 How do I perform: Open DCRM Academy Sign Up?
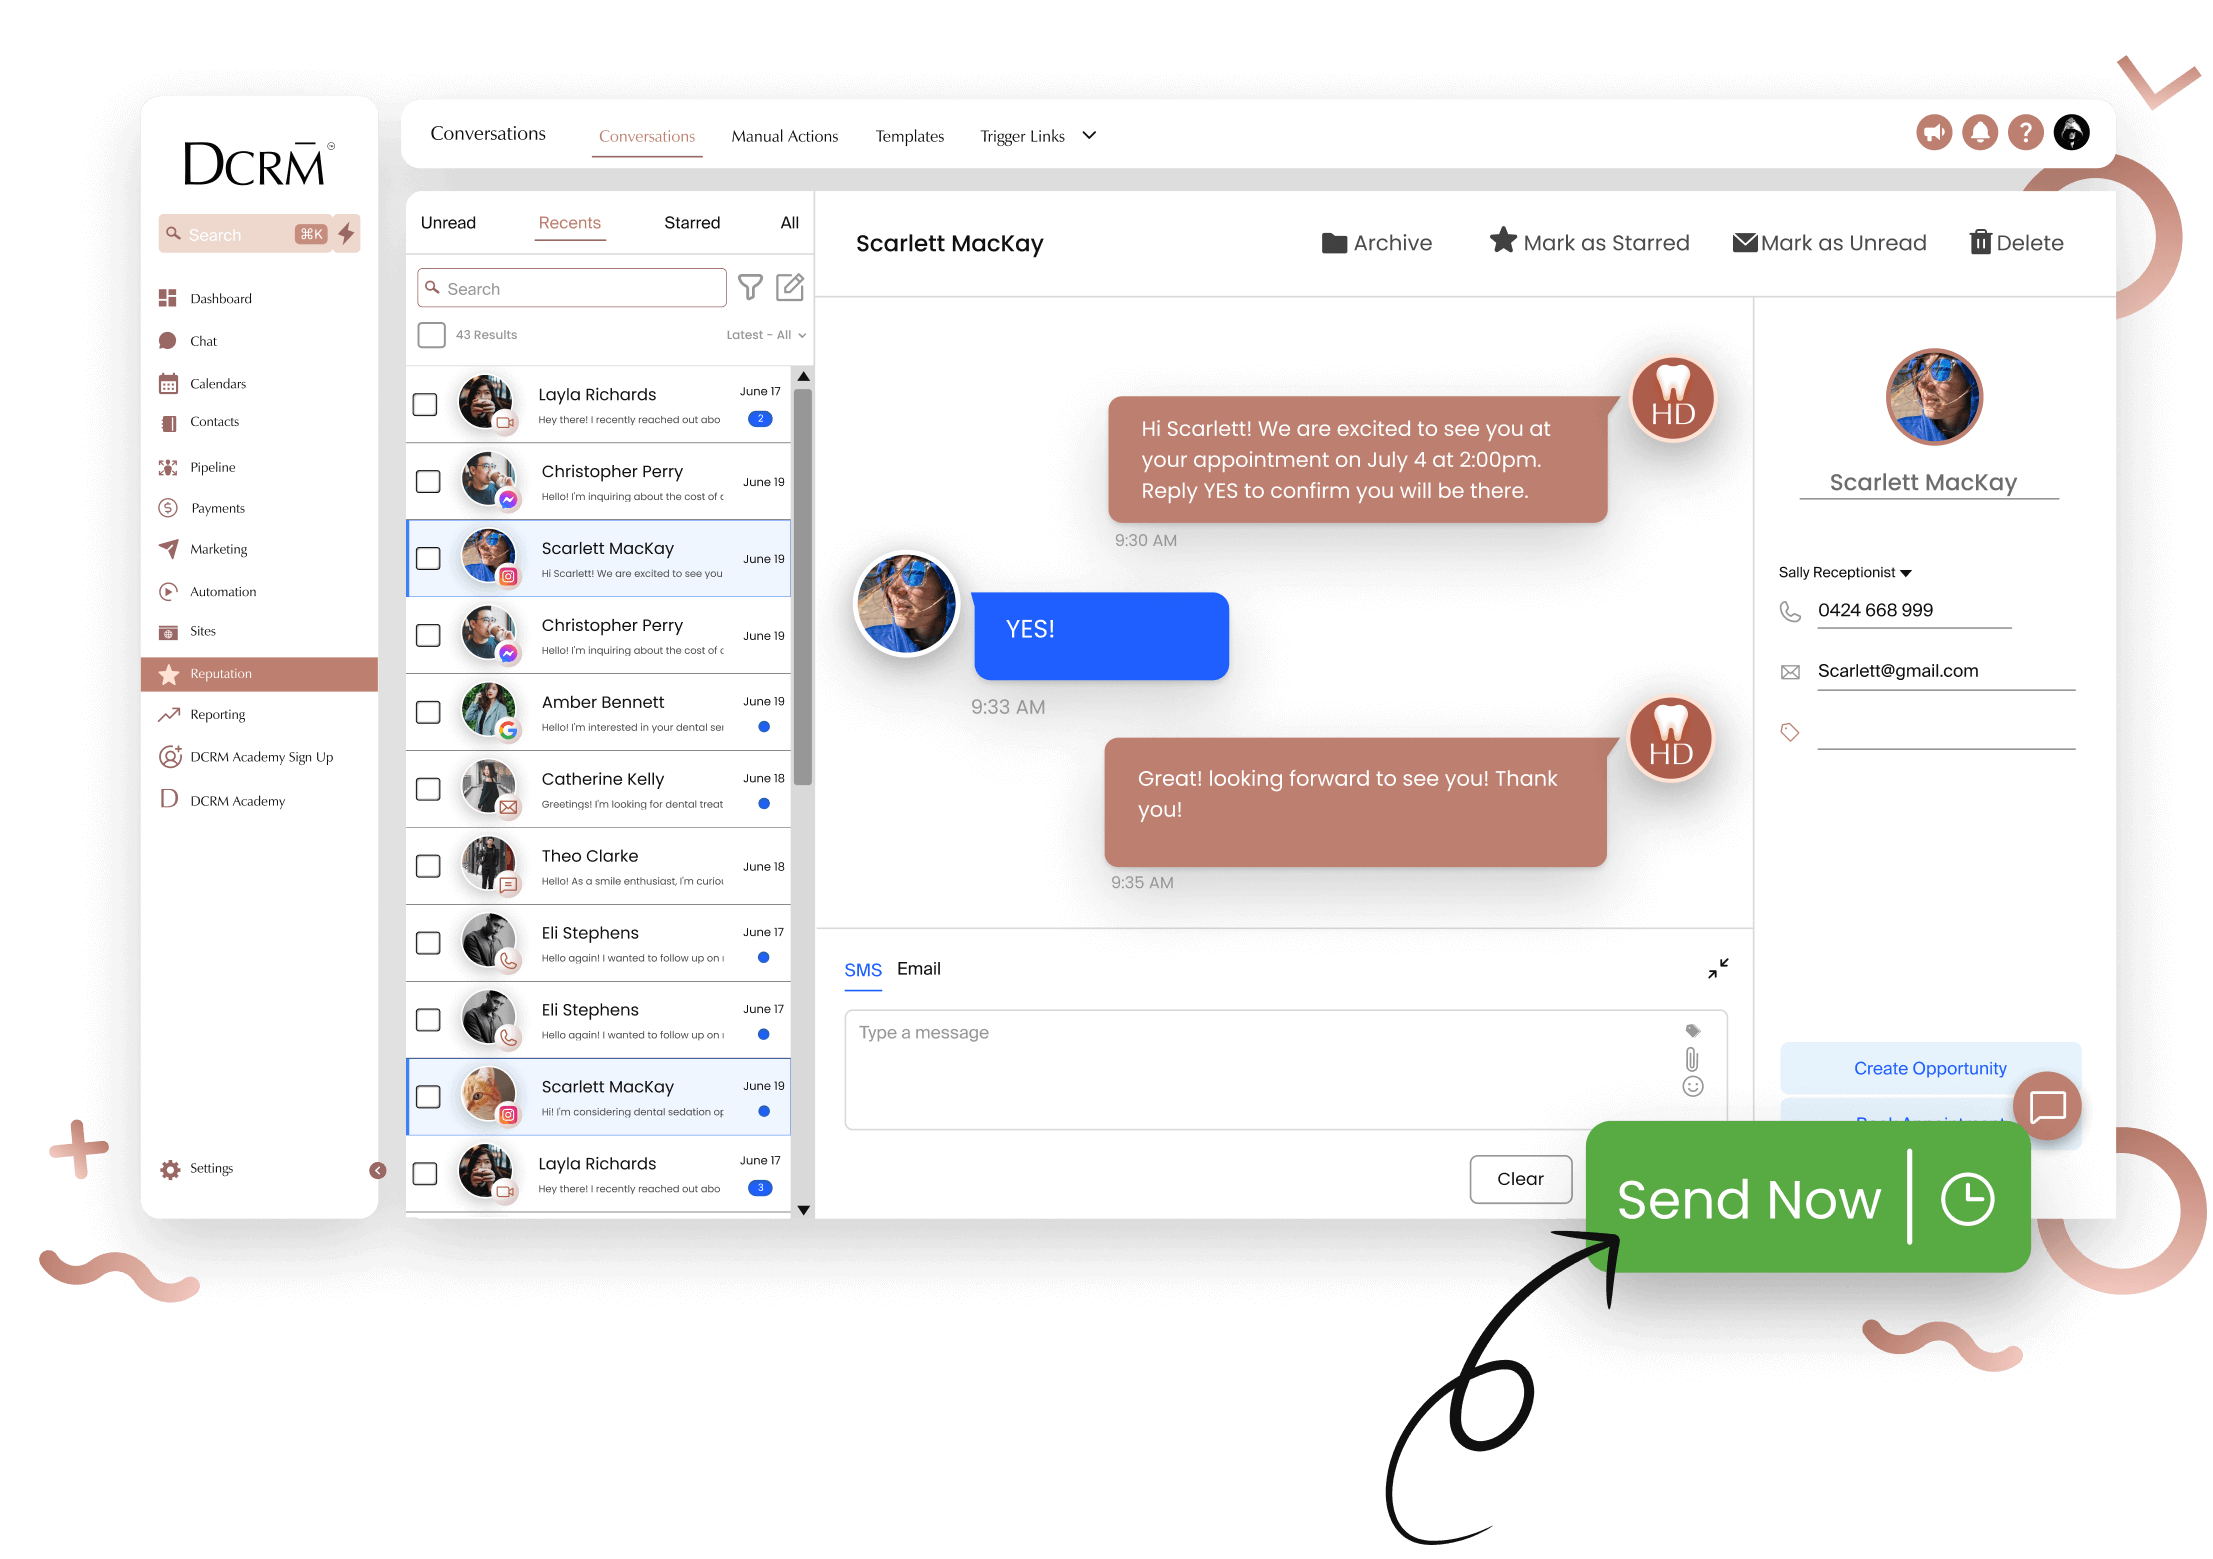[x=260, y=756]
